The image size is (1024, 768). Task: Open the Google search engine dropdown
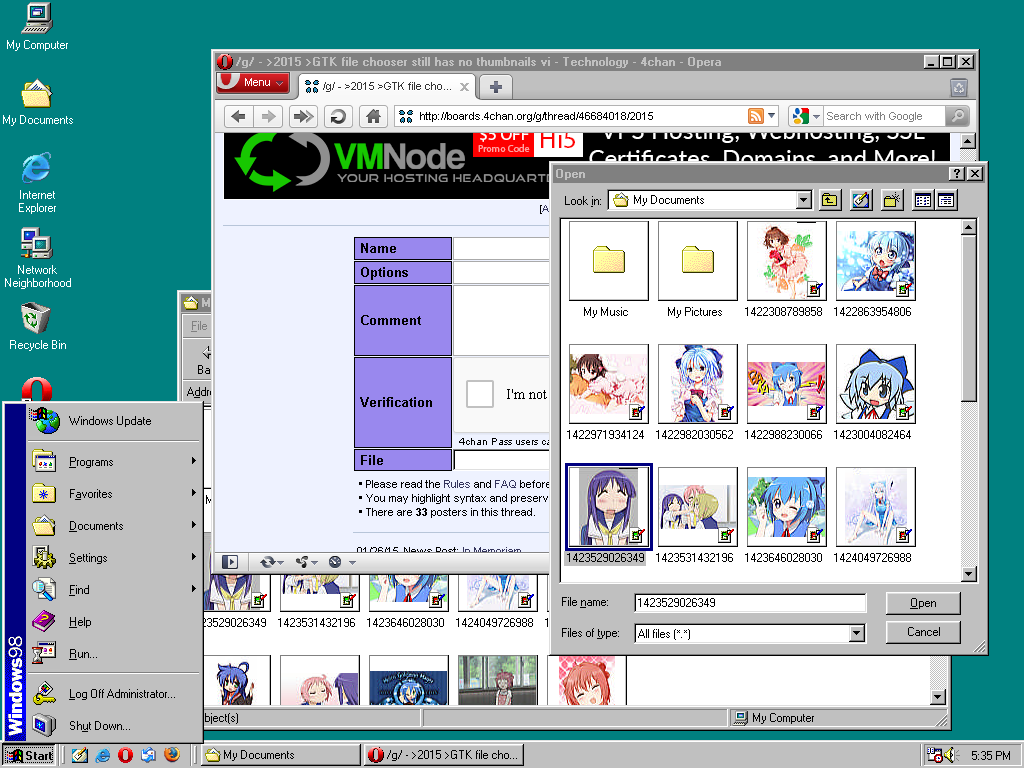[816, 117]
